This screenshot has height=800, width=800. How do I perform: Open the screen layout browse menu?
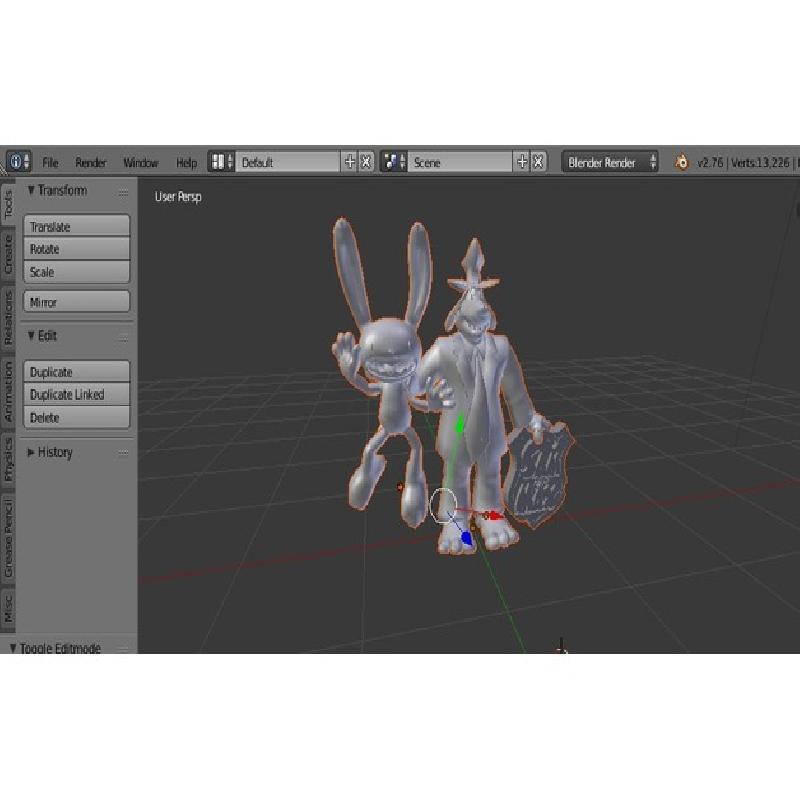[x=221, y=162]
